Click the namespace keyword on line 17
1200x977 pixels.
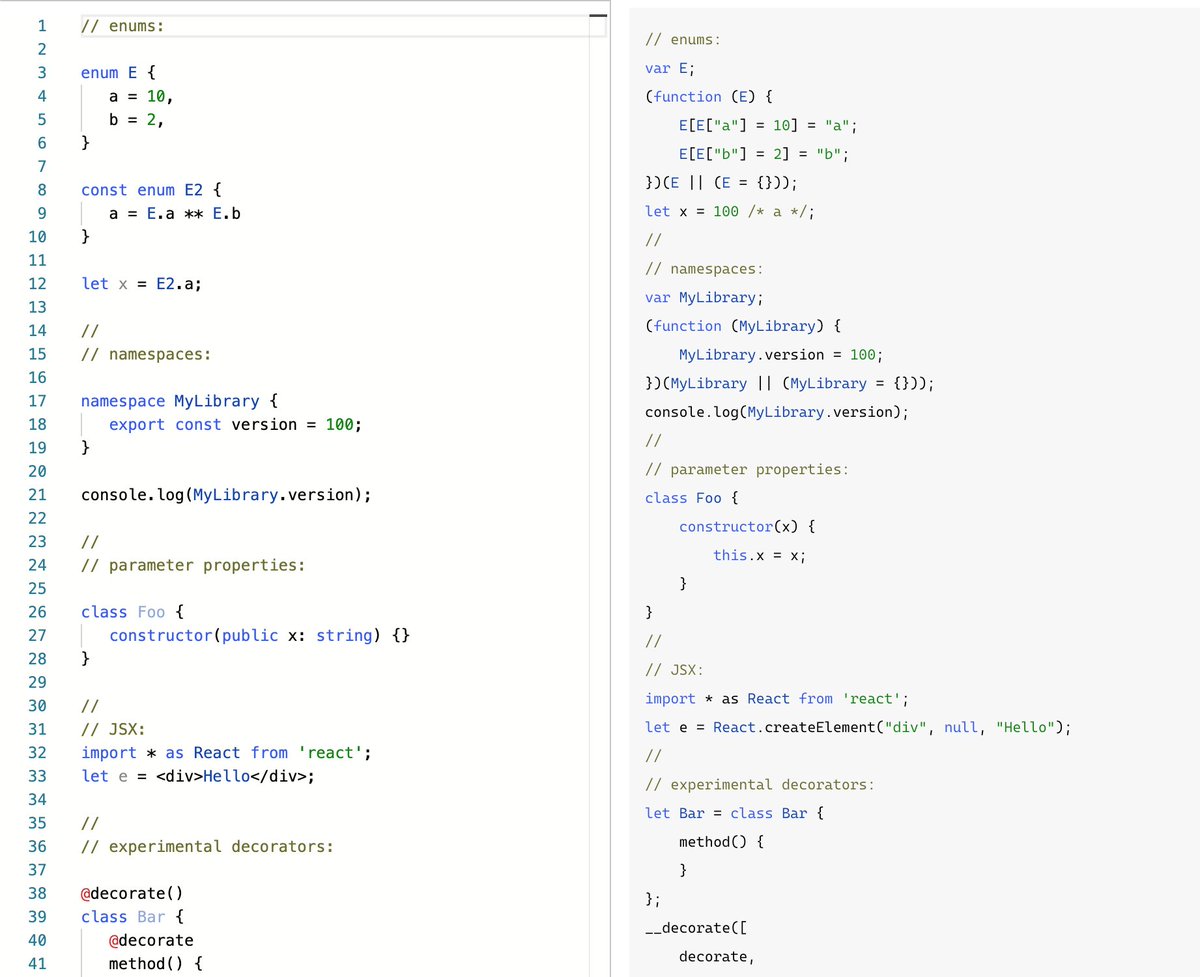click(x=122, y=400)
